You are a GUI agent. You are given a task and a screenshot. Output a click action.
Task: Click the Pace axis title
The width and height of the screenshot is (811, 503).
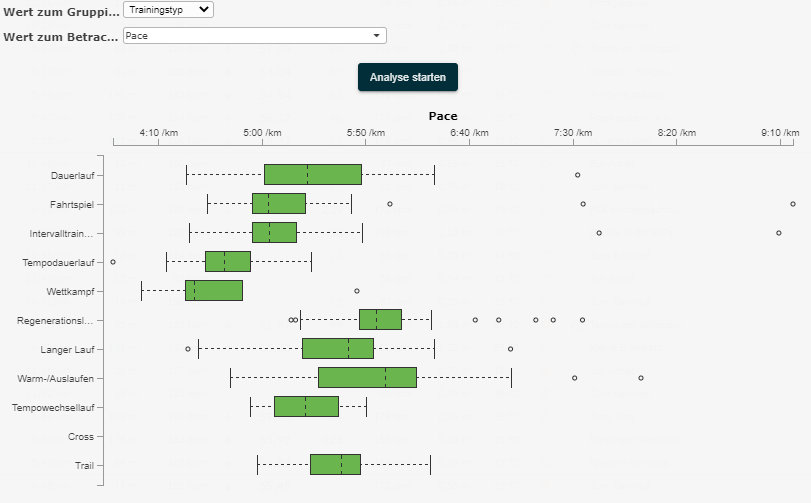[443, 116]
